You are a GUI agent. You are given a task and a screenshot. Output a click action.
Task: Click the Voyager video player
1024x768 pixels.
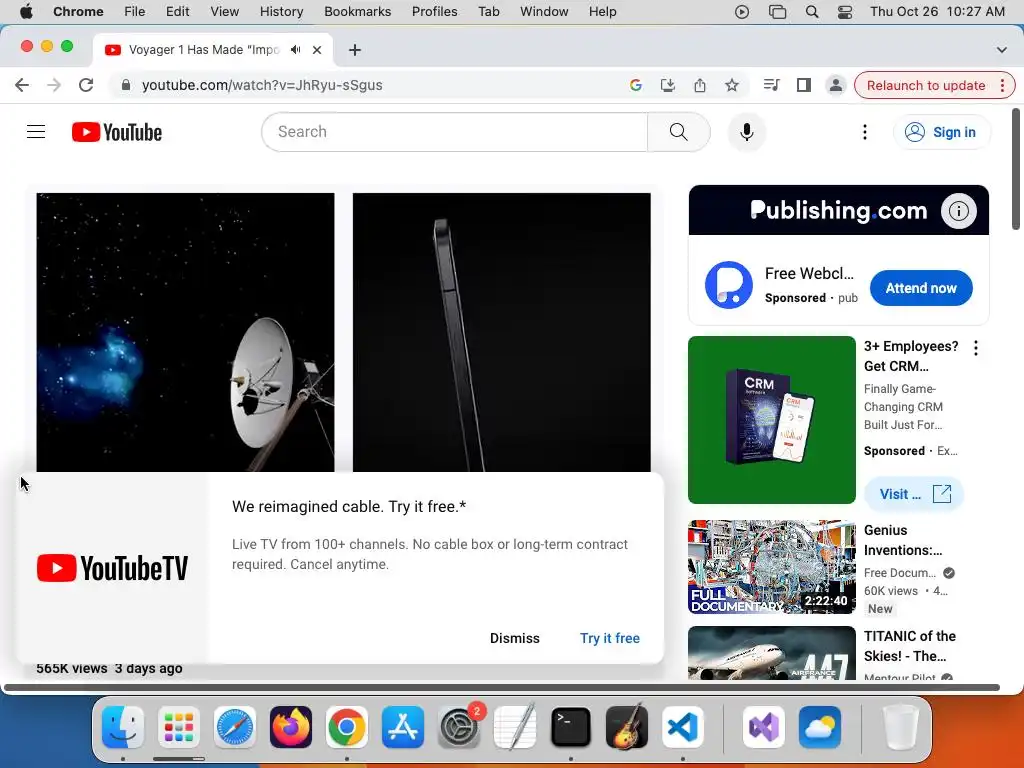pos(185,332)
